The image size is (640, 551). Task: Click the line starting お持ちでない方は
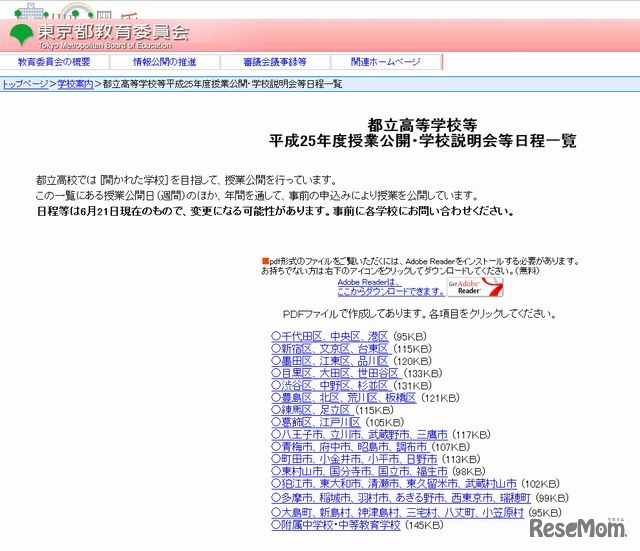pos(400,271)
